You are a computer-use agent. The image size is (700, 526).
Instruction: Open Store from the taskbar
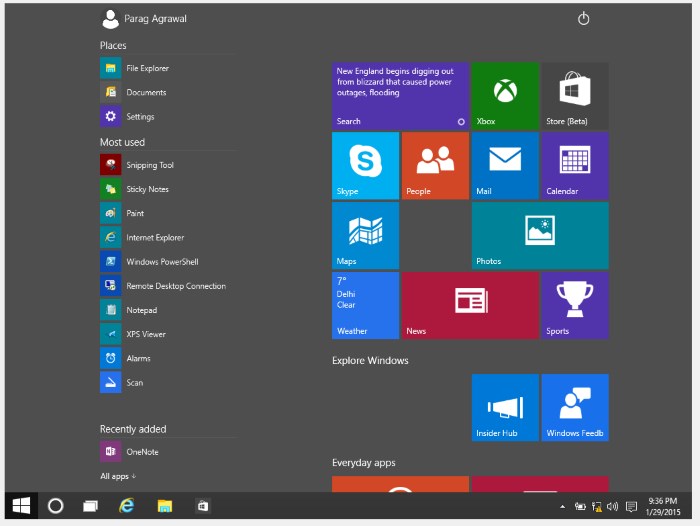[203, 506]
